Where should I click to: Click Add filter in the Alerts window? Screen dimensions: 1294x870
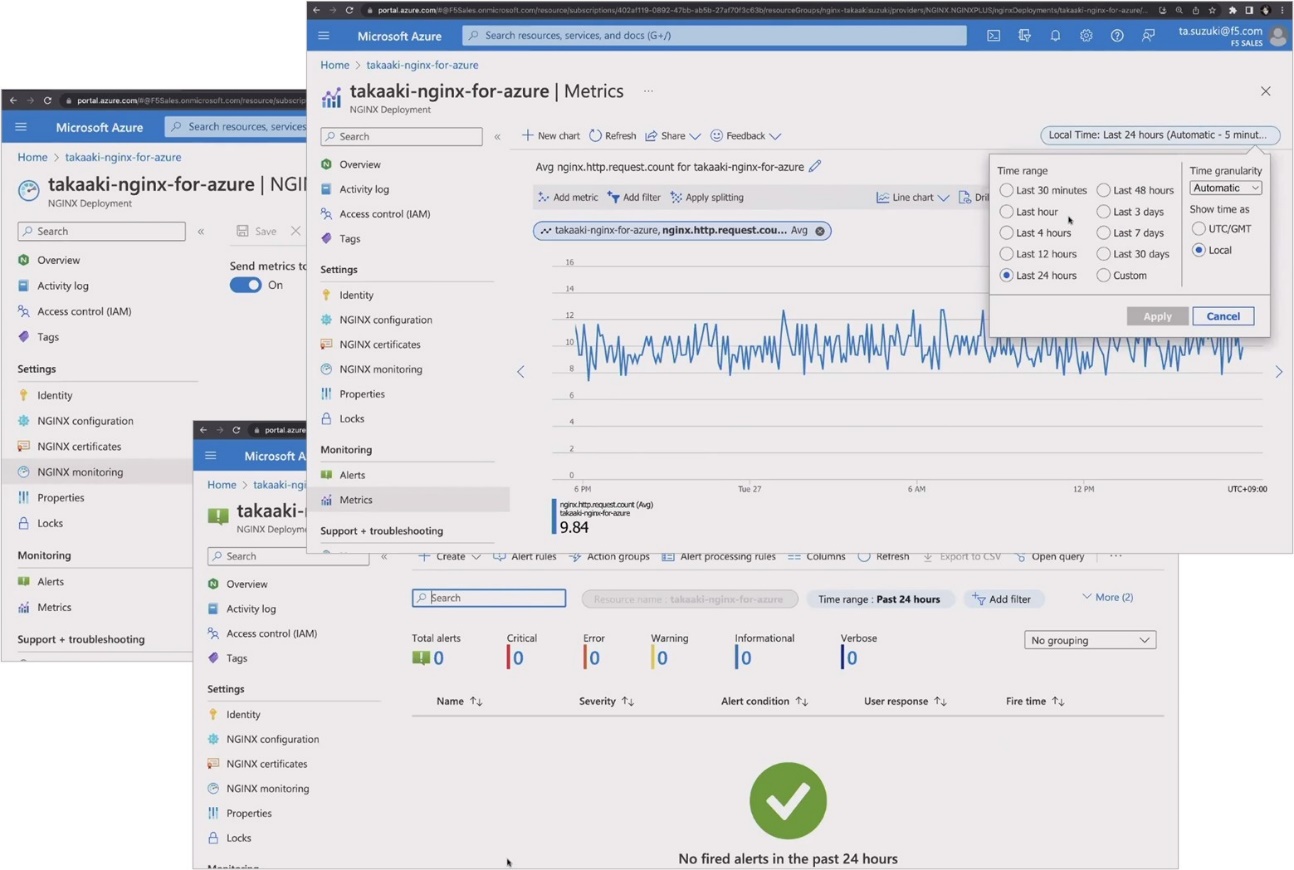1002,599
